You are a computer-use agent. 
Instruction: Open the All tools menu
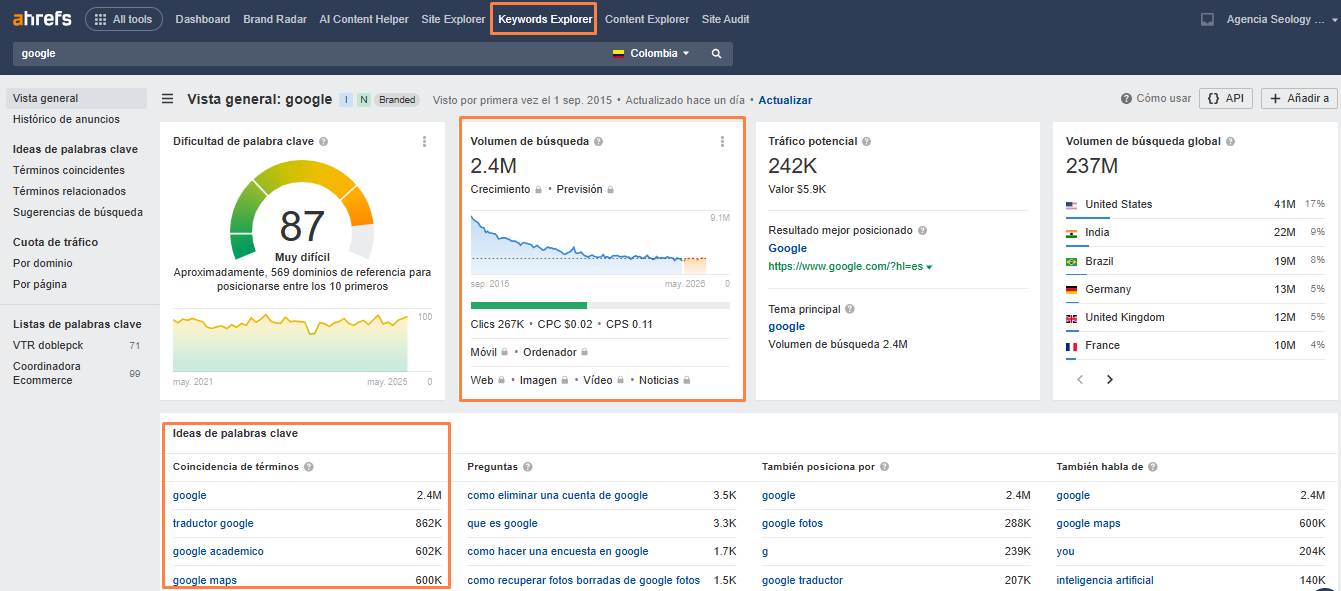[124, 19]
